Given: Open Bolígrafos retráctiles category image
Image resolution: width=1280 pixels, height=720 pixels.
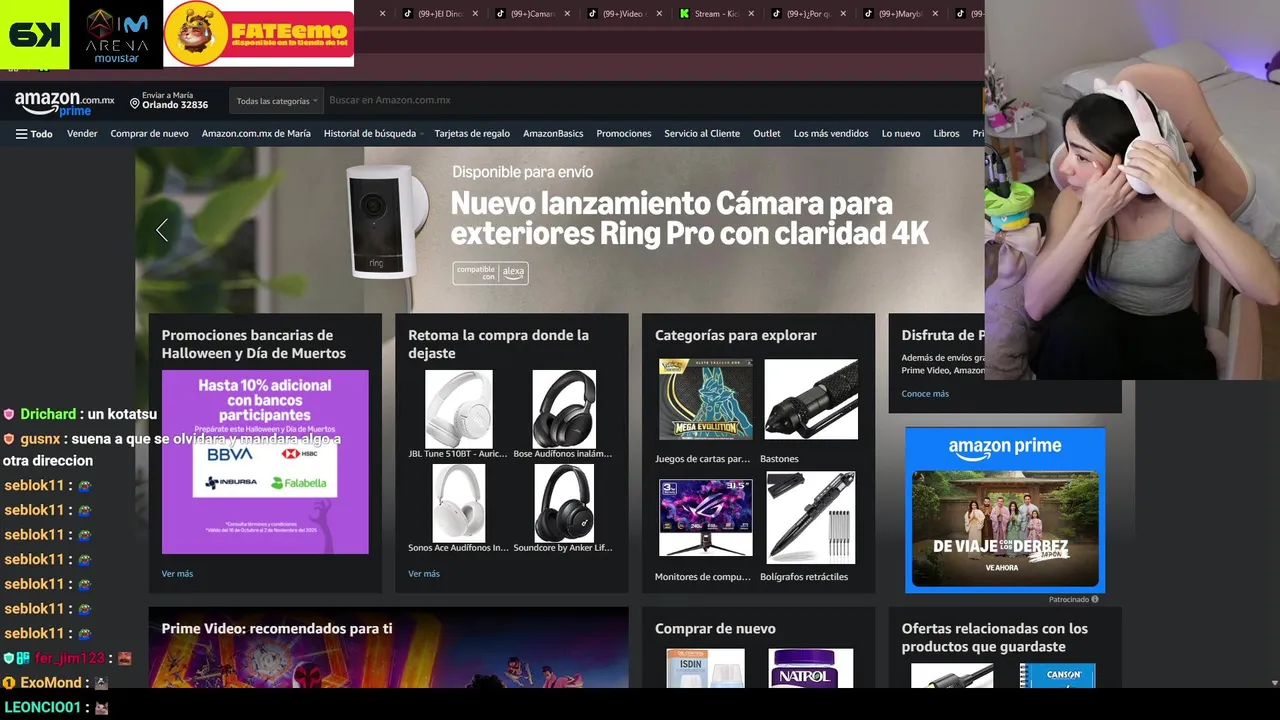Looking at the screenshot, I should pyautogui.click(x=811, y=517).
